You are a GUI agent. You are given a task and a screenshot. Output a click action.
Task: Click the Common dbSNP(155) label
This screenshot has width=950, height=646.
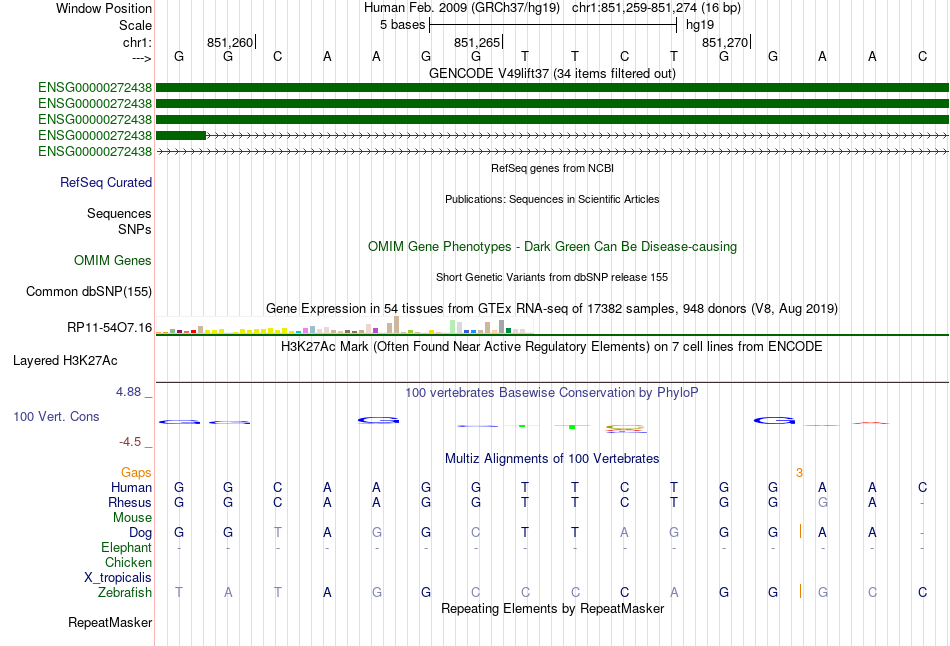(89, 291)
